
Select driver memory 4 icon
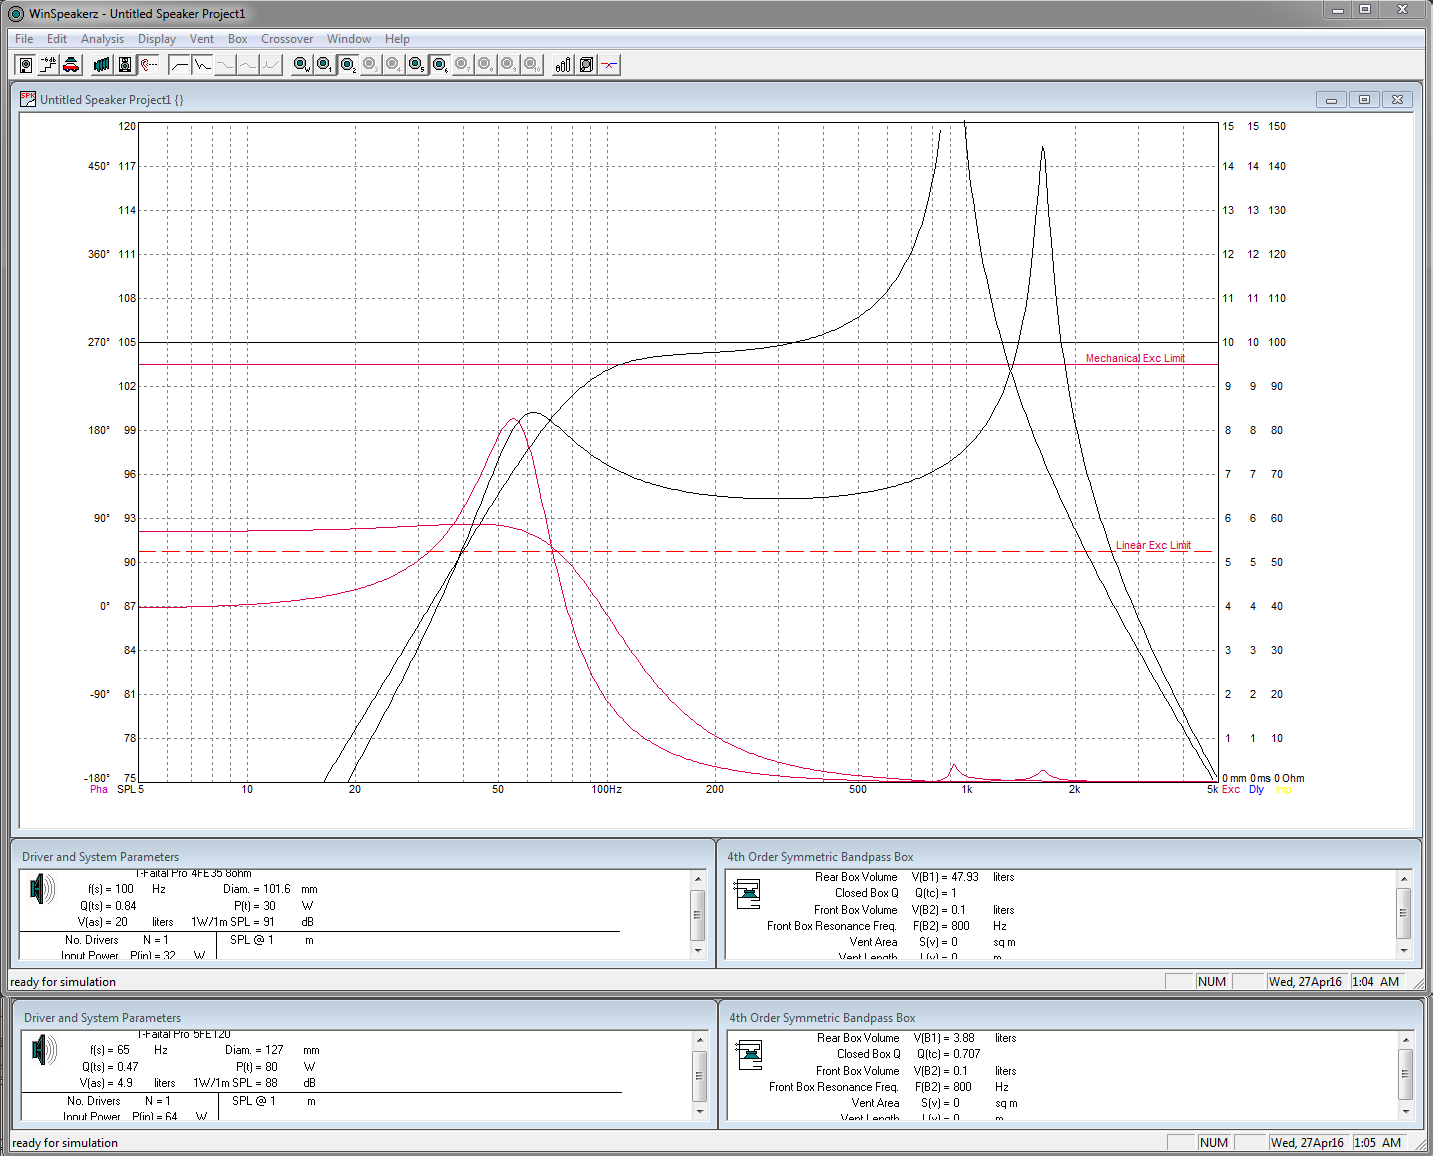point(393,65)
